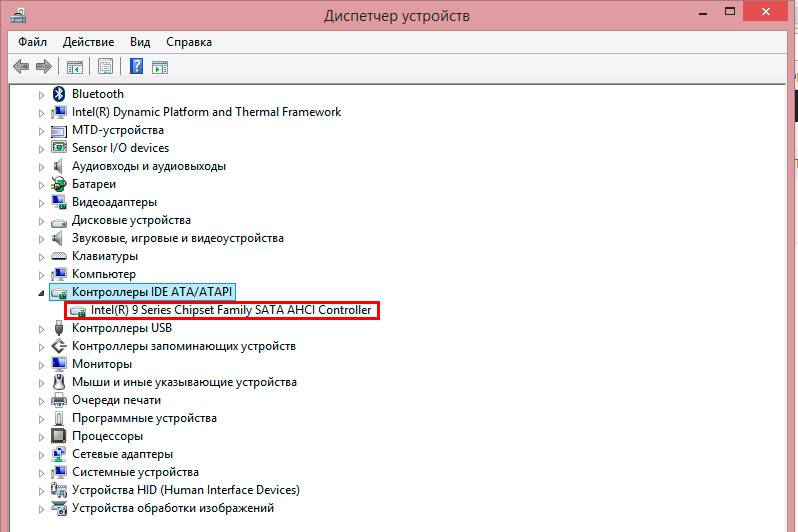Expand the Видеоадаптеры node
Viewport: 798px width, 532px height.
click(42, 202)
